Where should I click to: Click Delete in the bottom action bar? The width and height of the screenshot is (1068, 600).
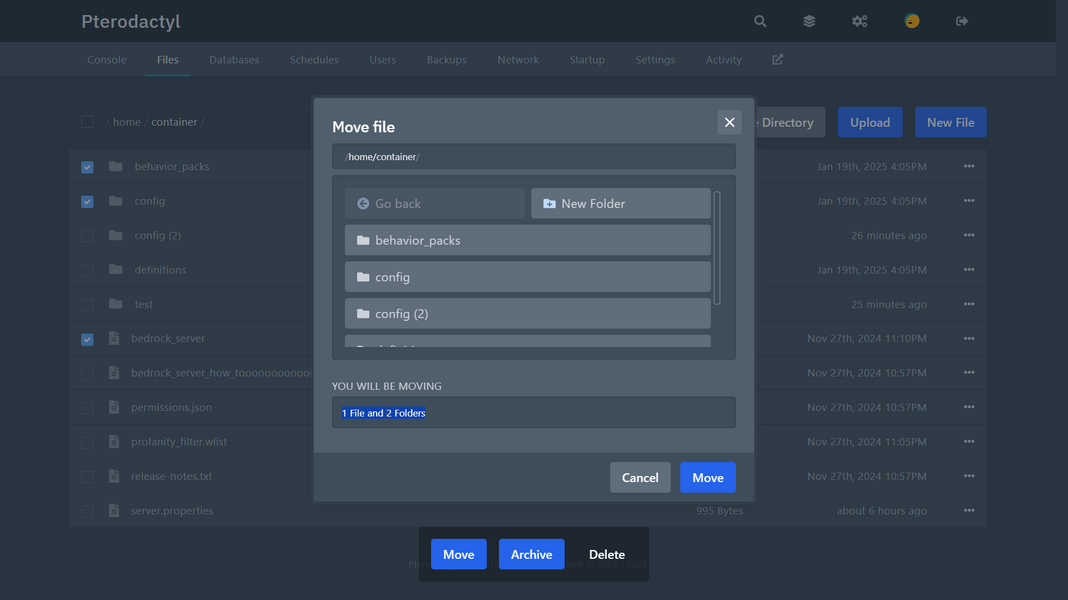coord(607,554)
